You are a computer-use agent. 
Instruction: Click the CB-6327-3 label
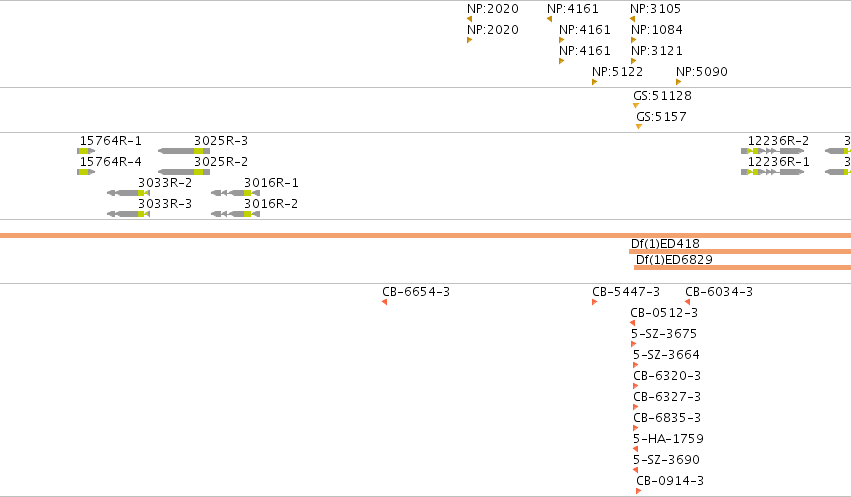click(x=667, y=397)
